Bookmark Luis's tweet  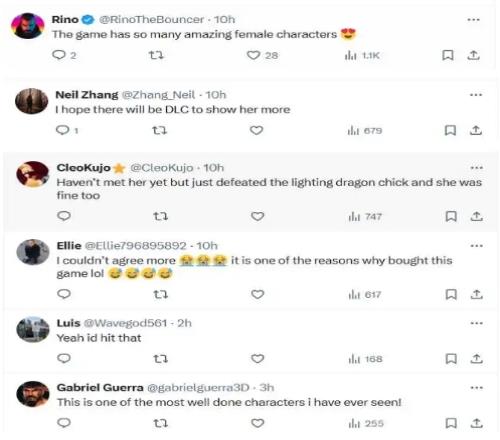451,359
